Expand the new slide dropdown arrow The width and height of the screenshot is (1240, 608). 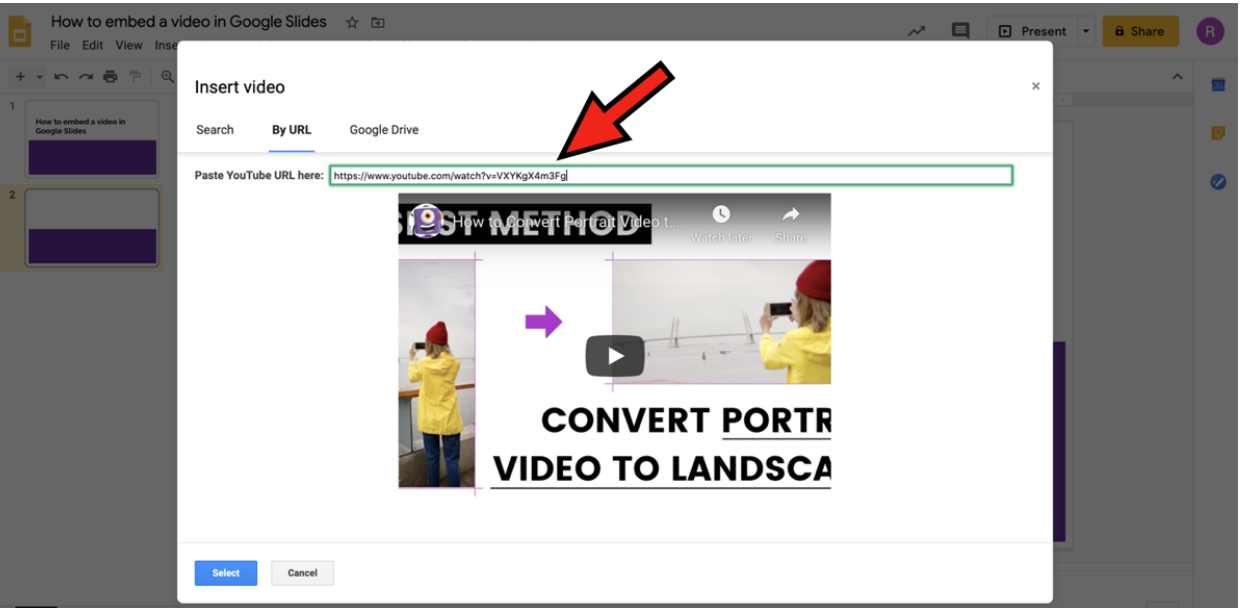pos(40,76)
